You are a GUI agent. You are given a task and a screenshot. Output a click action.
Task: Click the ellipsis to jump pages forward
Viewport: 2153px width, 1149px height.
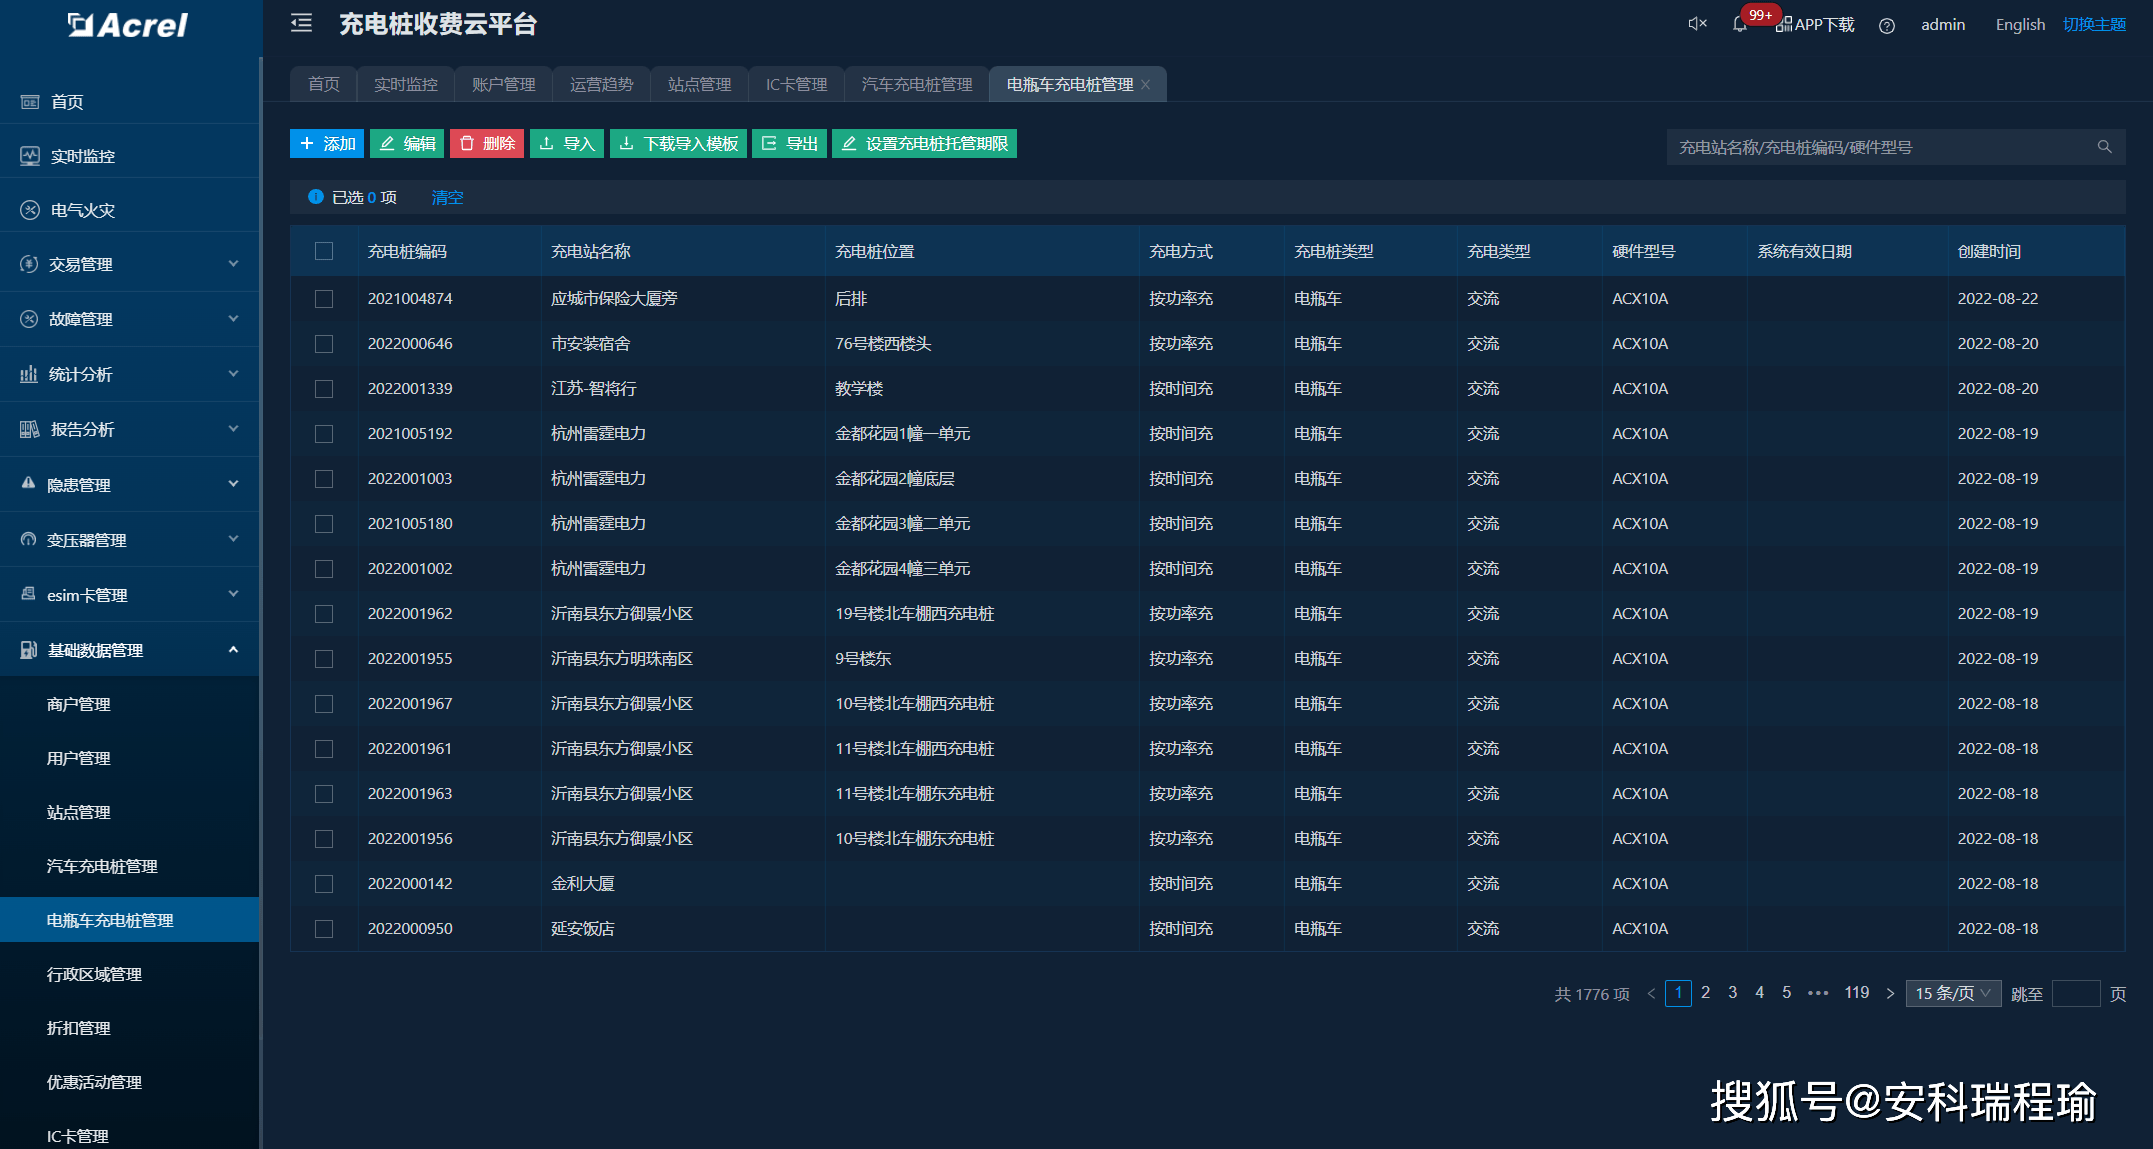(1818, 993)
